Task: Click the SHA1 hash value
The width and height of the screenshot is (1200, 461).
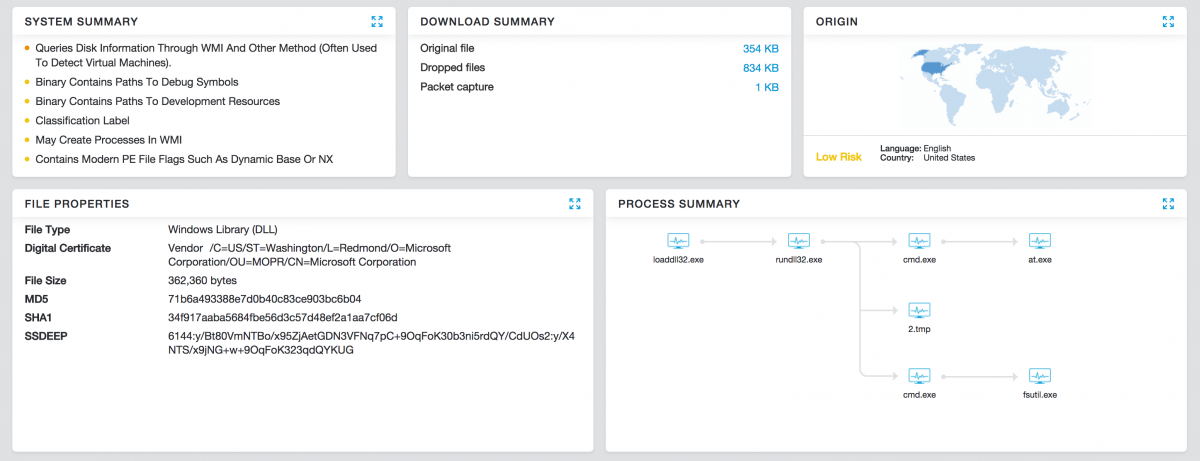Action: pyautogui.click(x=283, y=317)
